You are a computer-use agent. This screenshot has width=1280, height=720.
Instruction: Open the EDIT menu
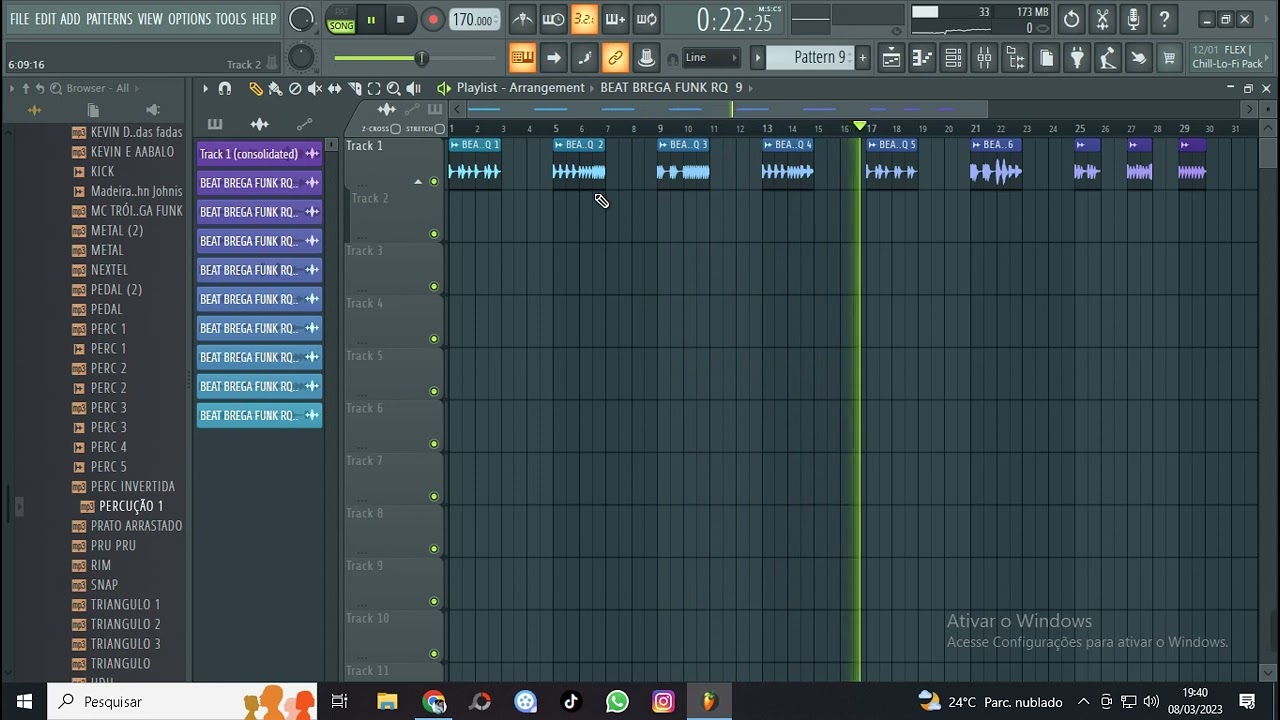(x=45, y=19)
